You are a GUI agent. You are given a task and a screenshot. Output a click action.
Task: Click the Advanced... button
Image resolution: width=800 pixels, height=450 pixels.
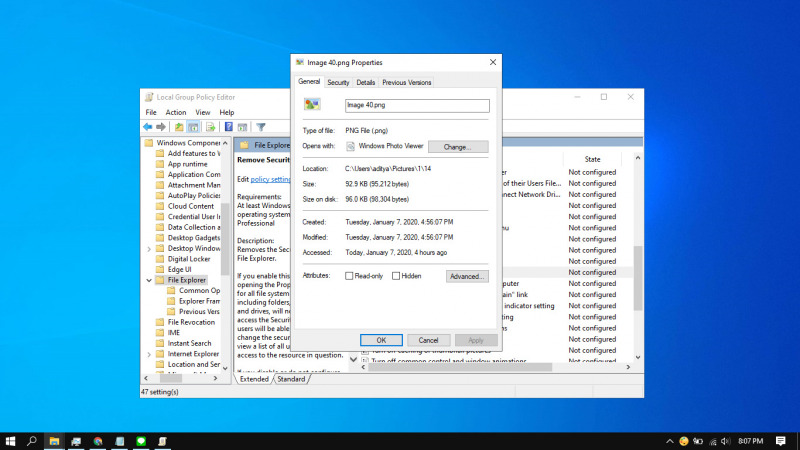pos(467,277)
